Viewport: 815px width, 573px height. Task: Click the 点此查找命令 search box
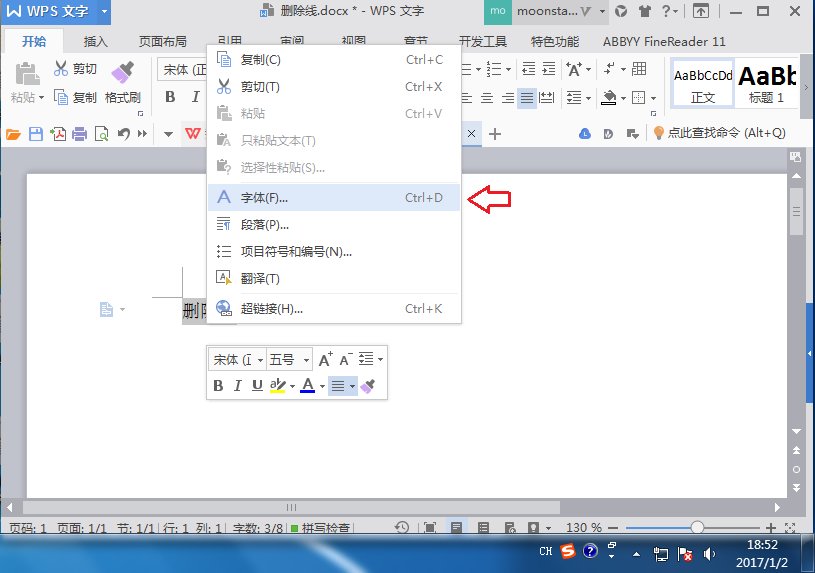coord(720,134)
